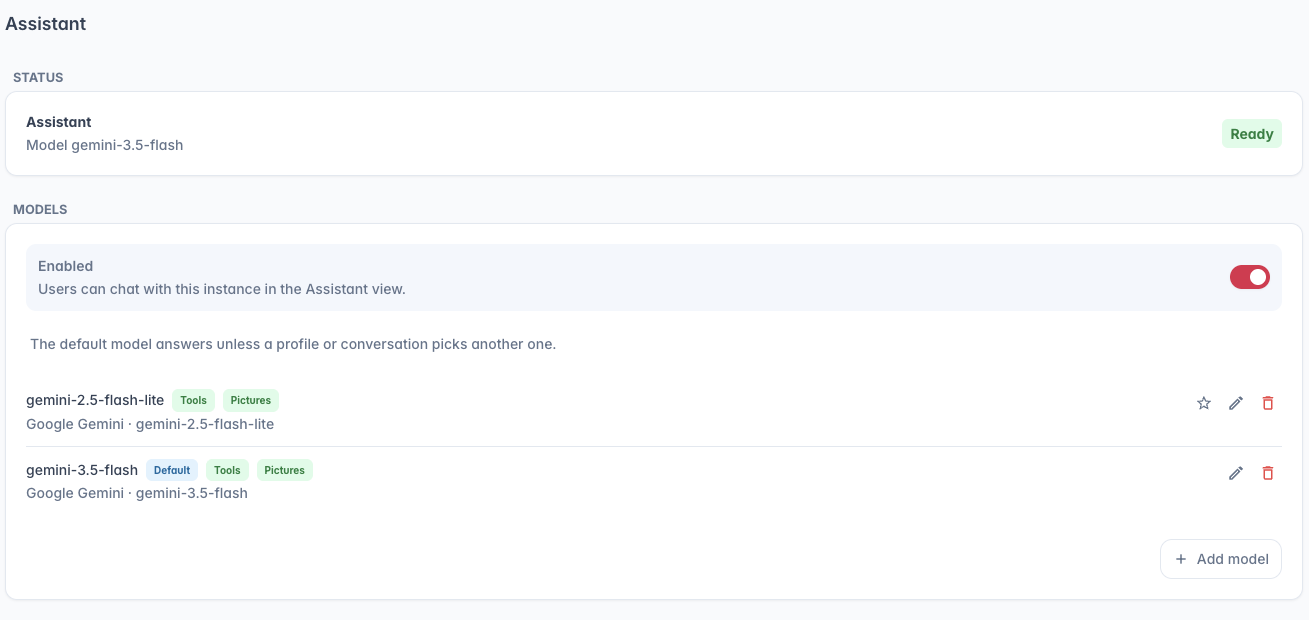
Task: Click the Add model button
Action: [x=1221, y=559]
